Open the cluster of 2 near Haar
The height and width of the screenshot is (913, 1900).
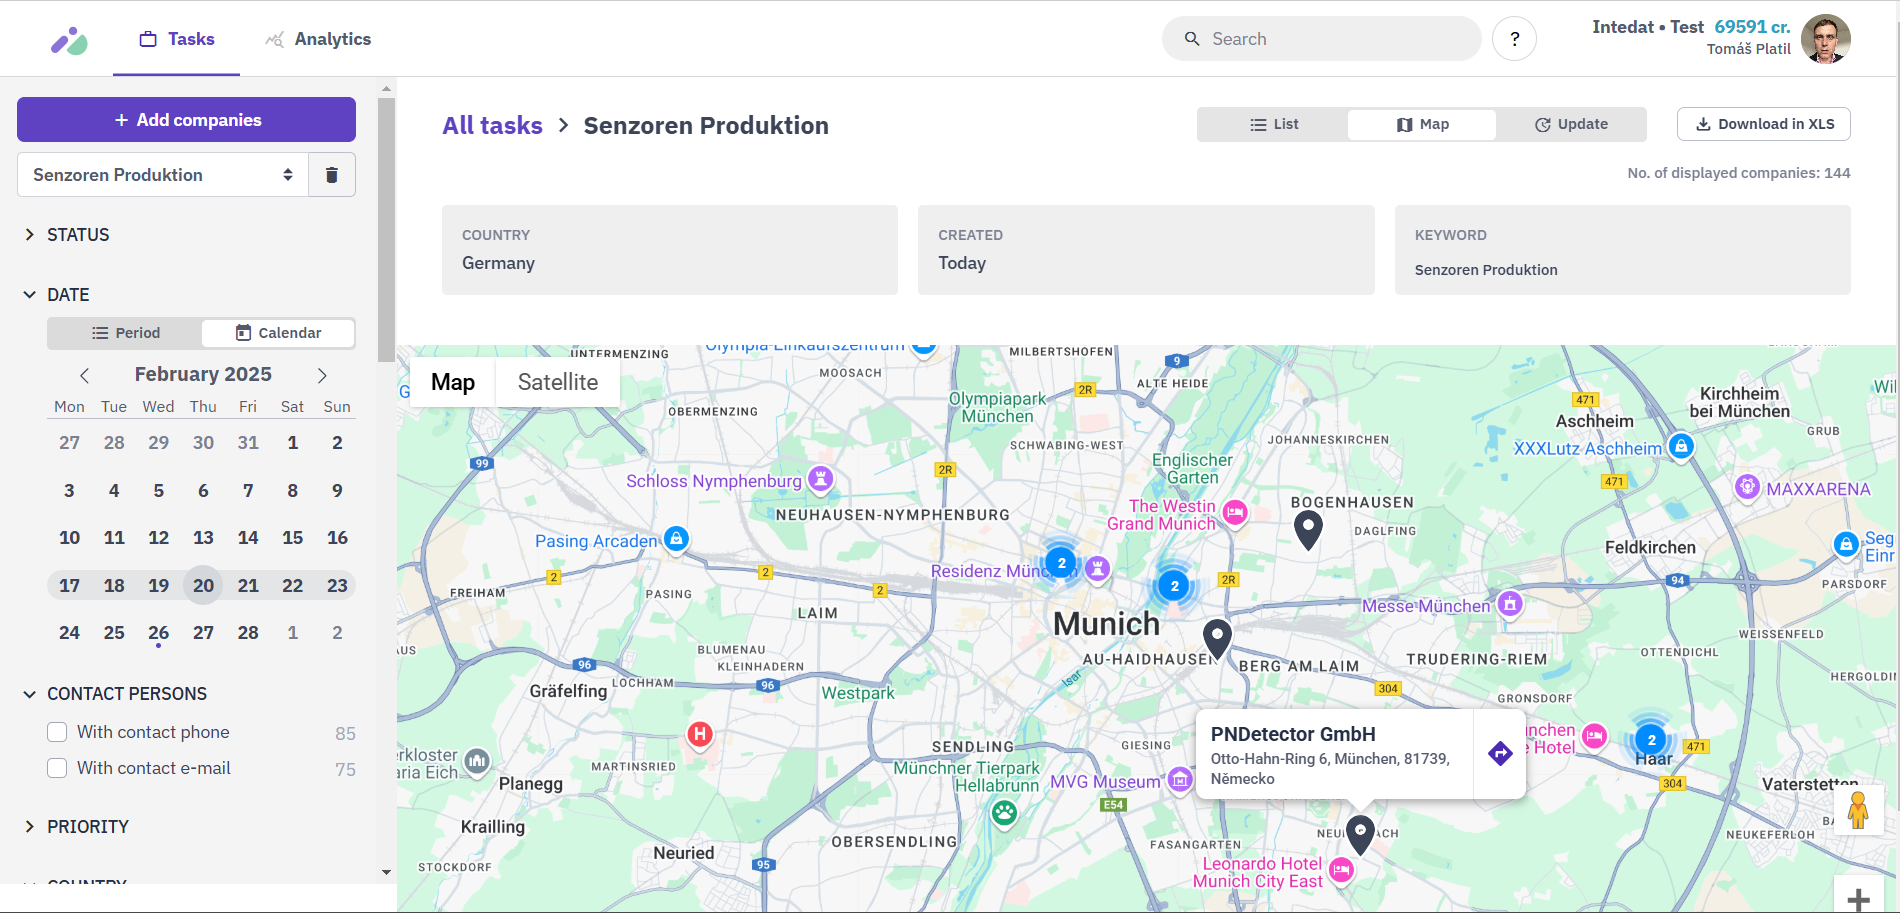(1651, 740)
